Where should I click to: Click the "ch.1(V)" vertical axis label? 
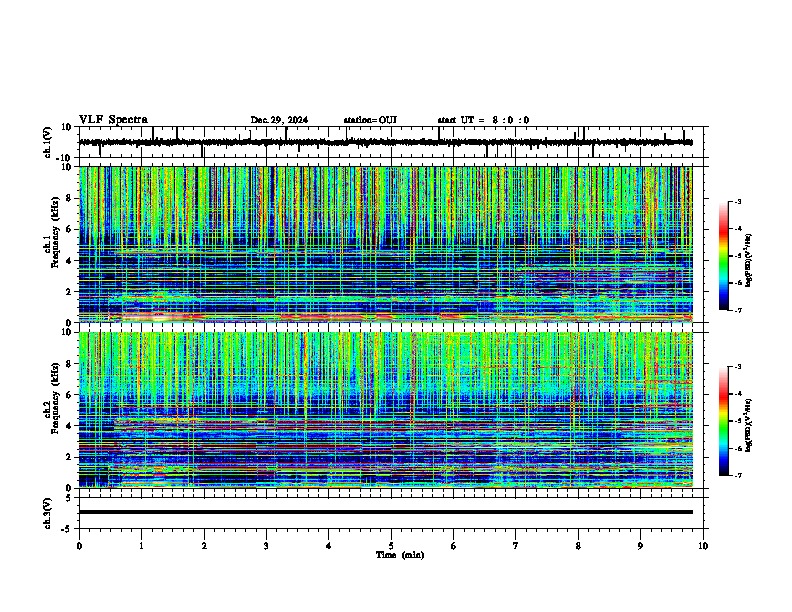click(48, 142)
